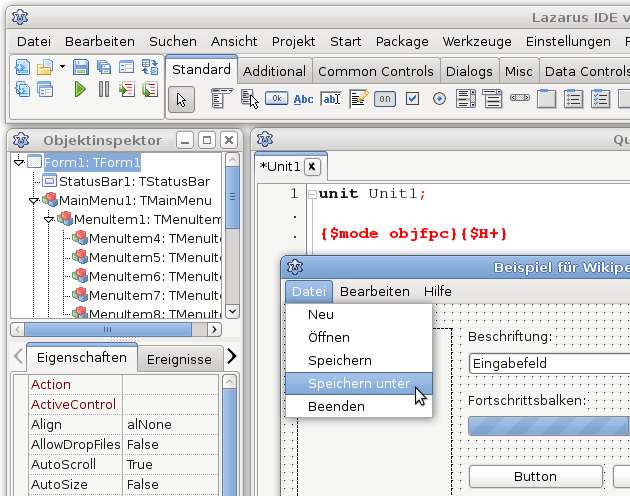
Task: Open the Hilfe menu on the form
Action: pyautogui.click(x=438, y=291)
